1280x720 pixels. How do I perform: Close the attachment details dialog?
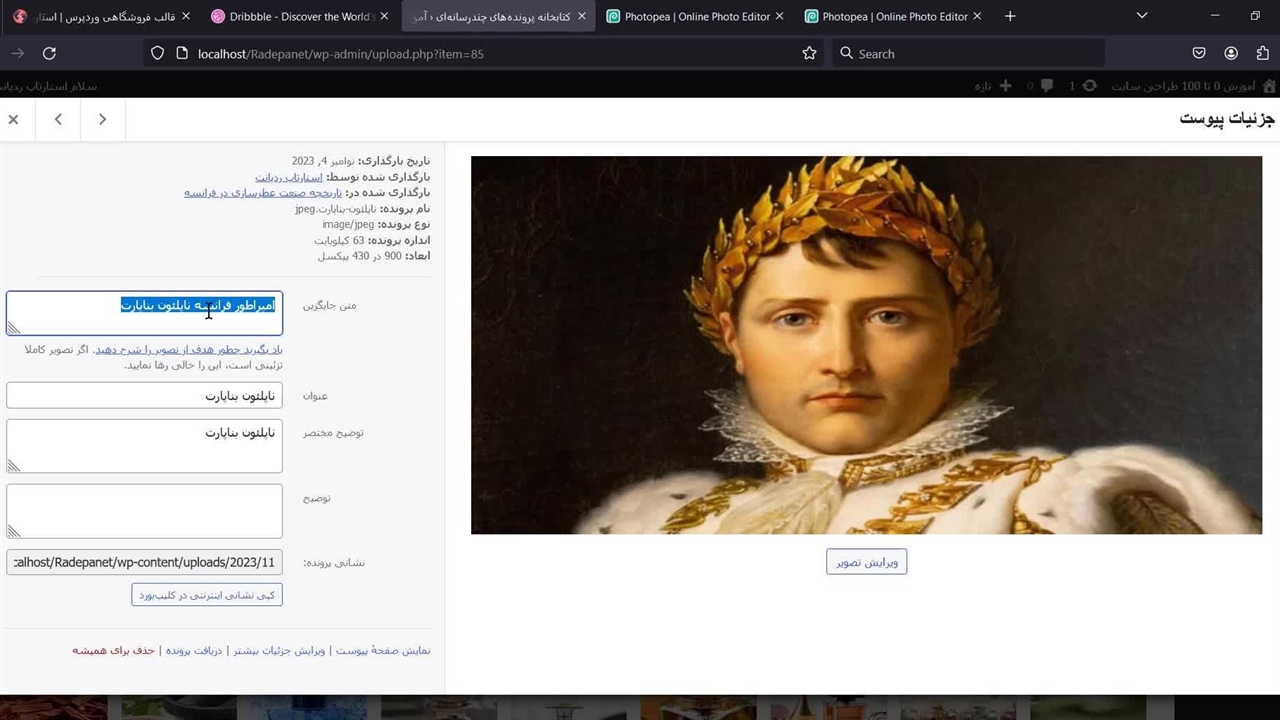[13, 120]
